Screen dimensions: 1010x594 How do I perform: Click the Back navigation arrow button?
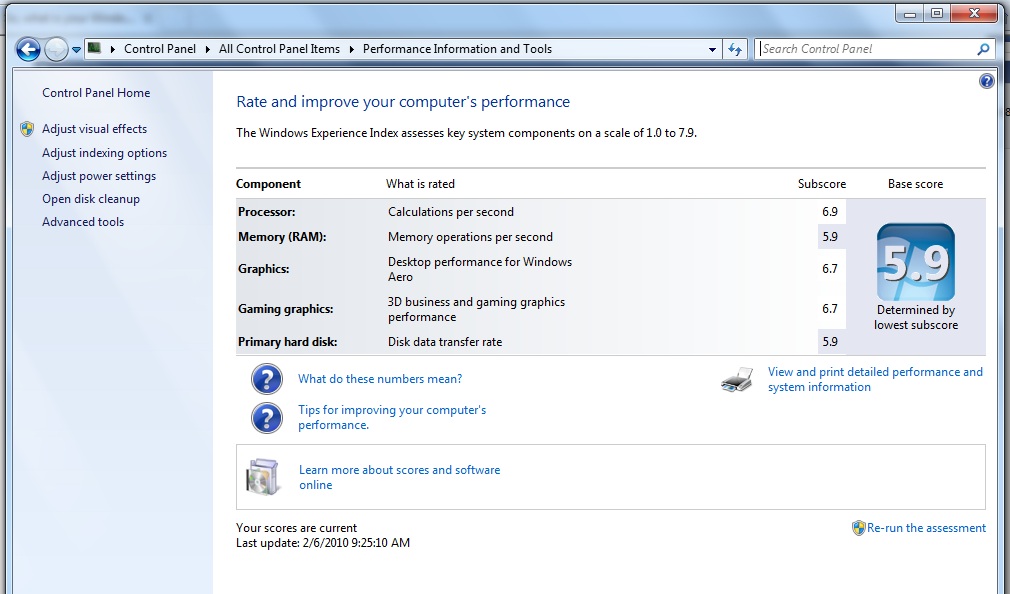coord(28,49)
